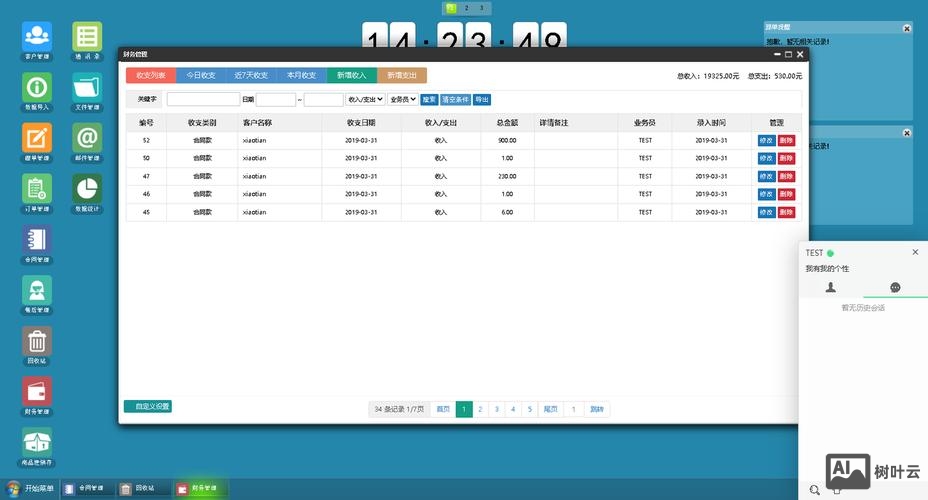Image resolution: width=928 pixels, height=500 pixels.
Task: Open the 商品进销存 box desktop icon
Action: [37, 443]
